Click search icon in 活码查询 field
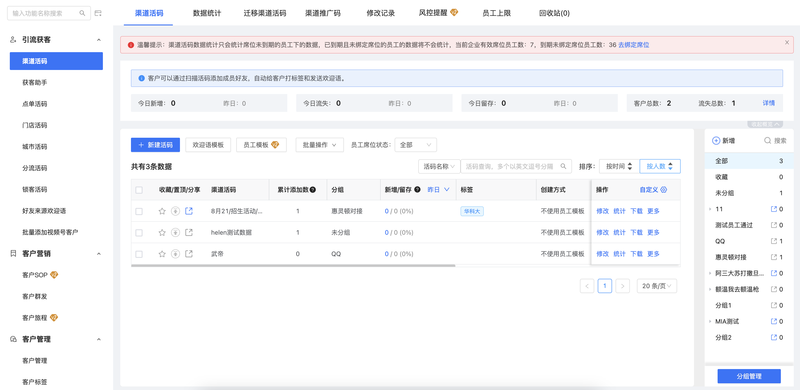 (564, 166)
